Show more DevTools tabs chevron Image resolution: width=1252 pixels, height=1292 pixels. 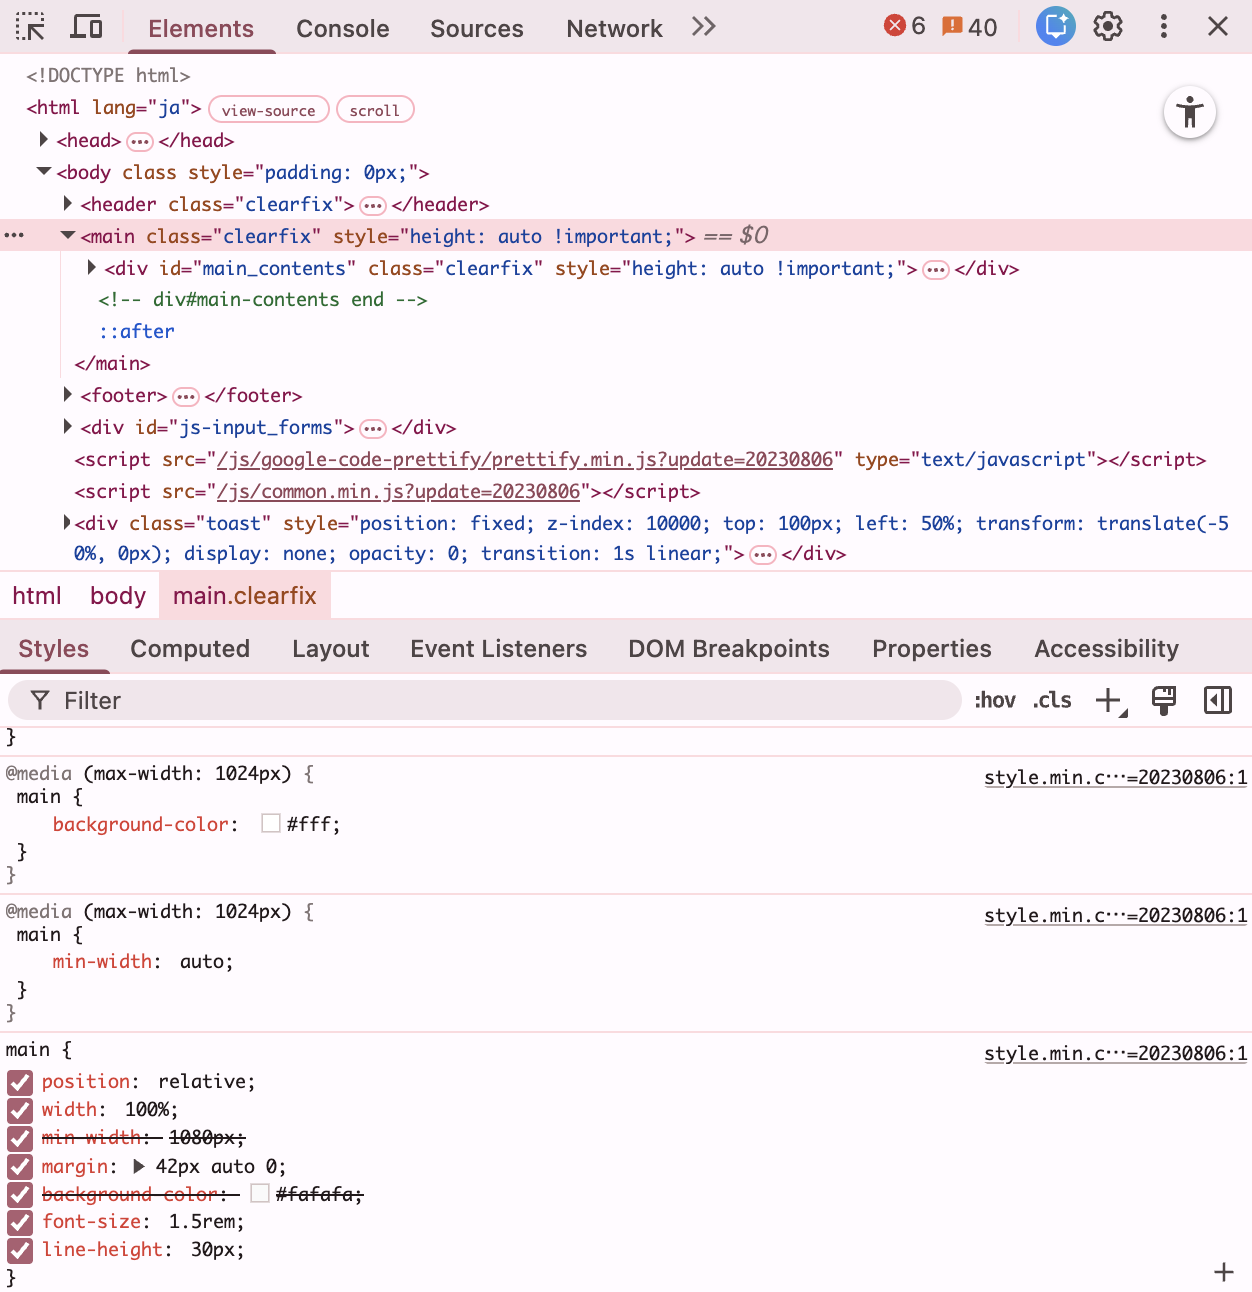[x=704, y=27]
